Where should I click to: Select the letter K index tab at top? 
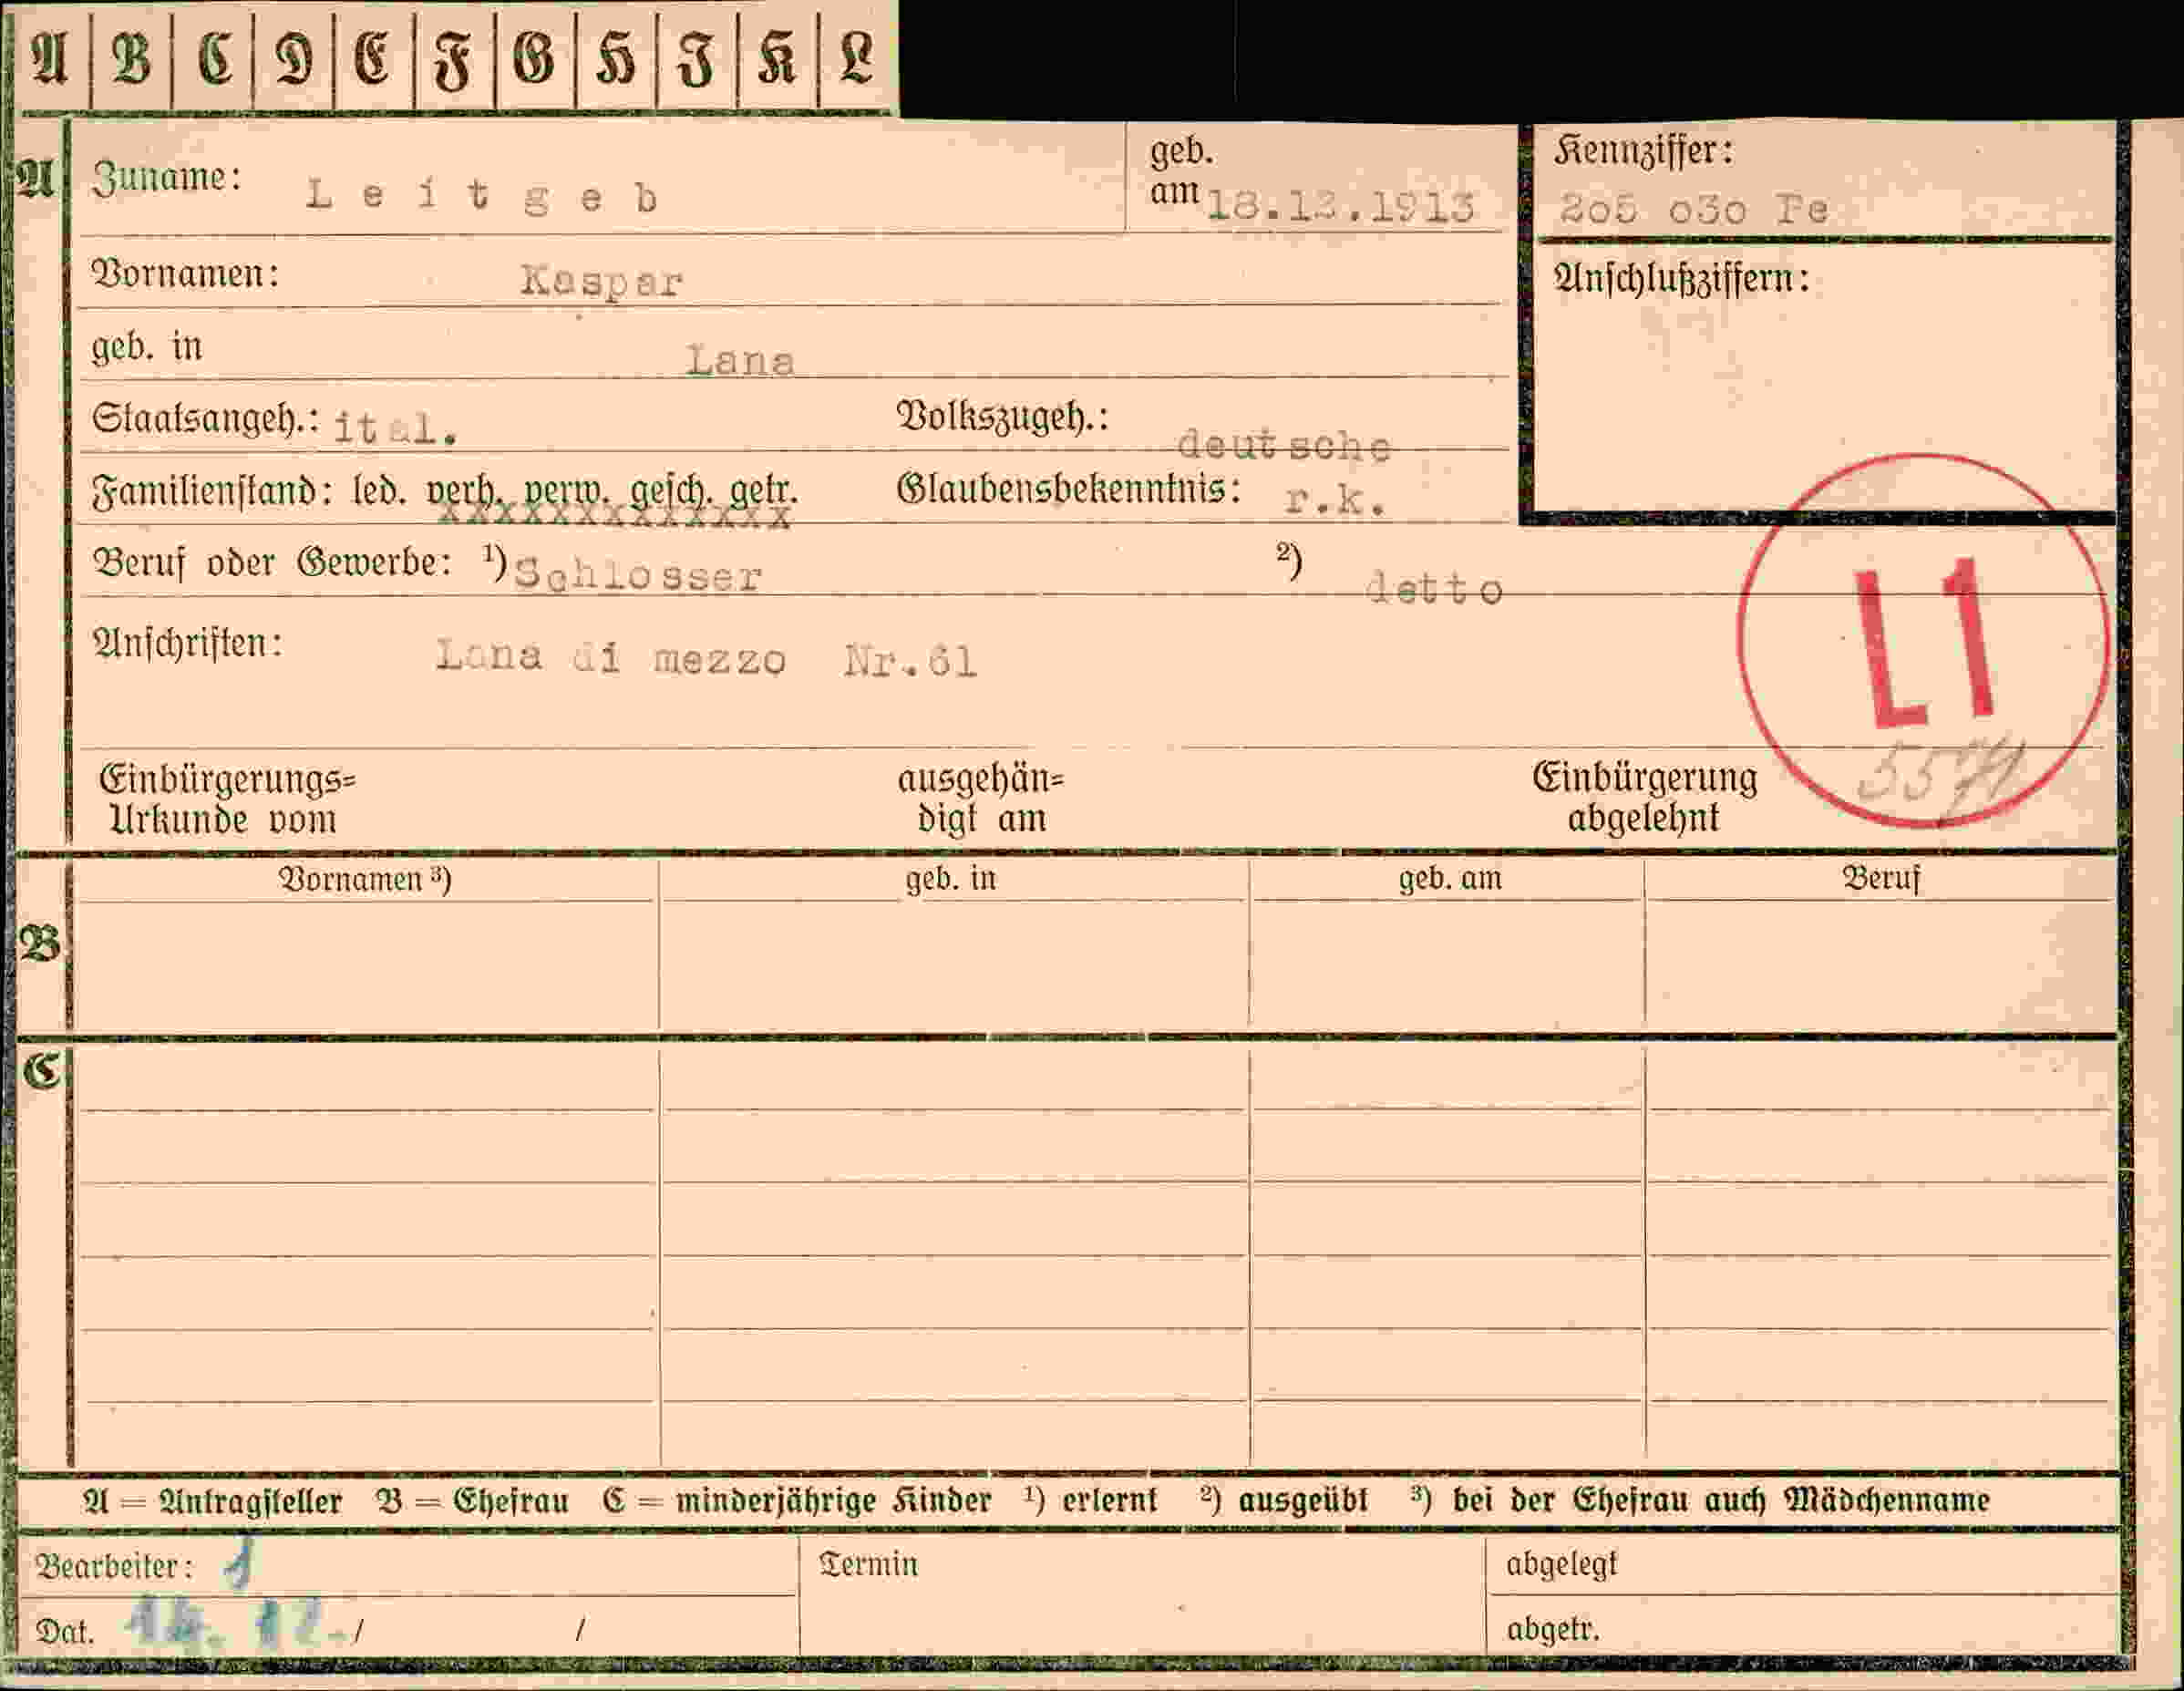tap(777, 58)
